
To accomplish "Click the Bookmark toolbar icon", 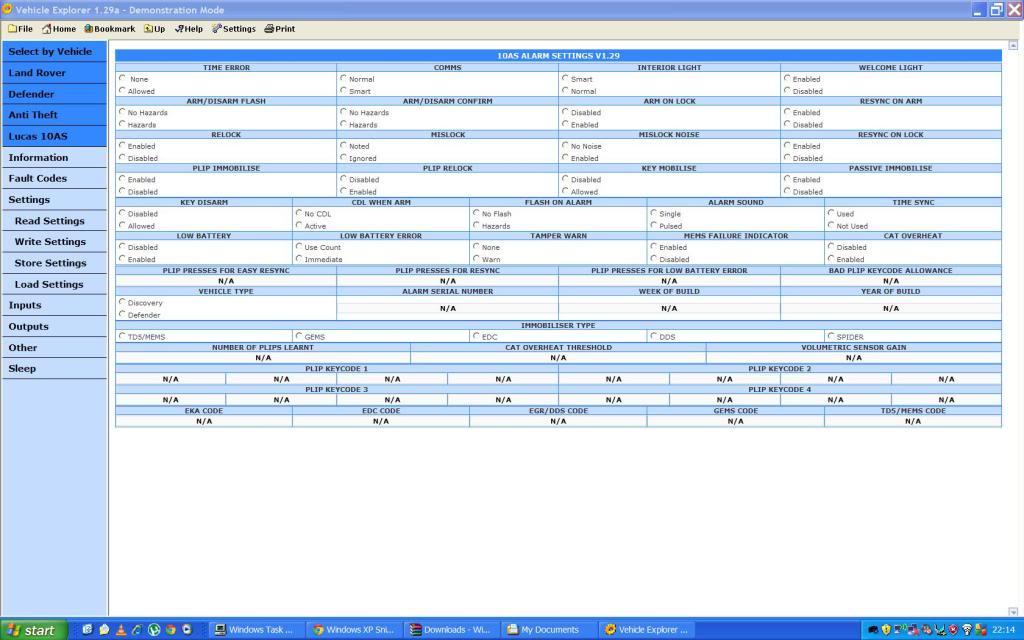I will (x=109, y=29).
